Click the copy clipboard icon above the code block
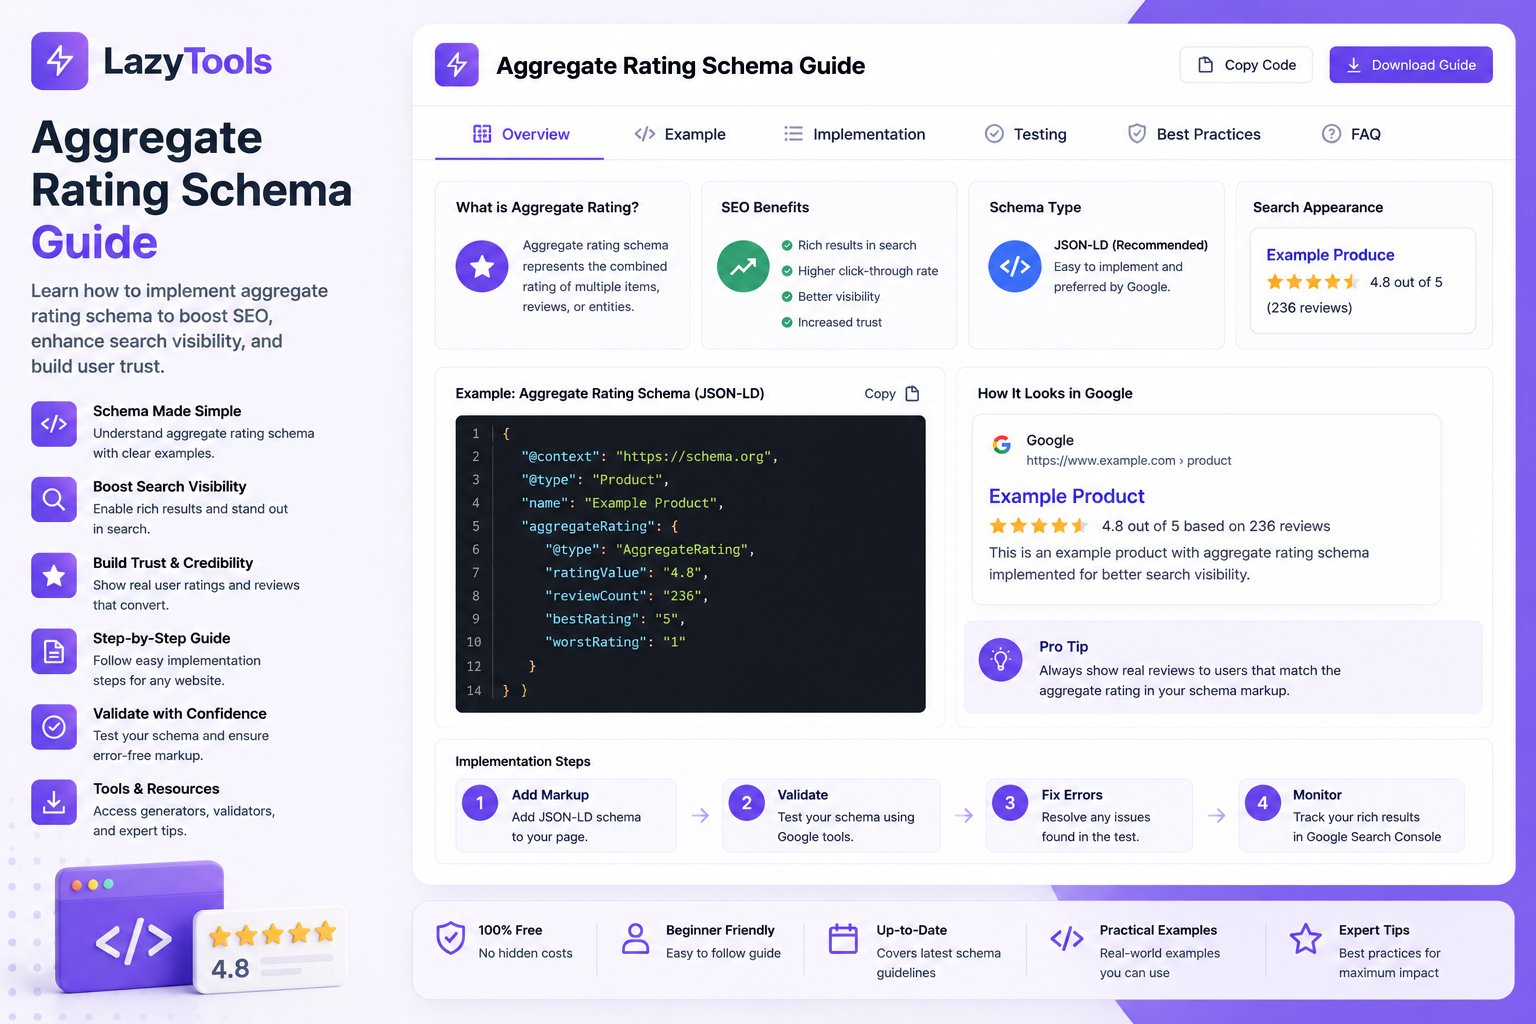The image size is (1536, 1024). click(912, 394)
